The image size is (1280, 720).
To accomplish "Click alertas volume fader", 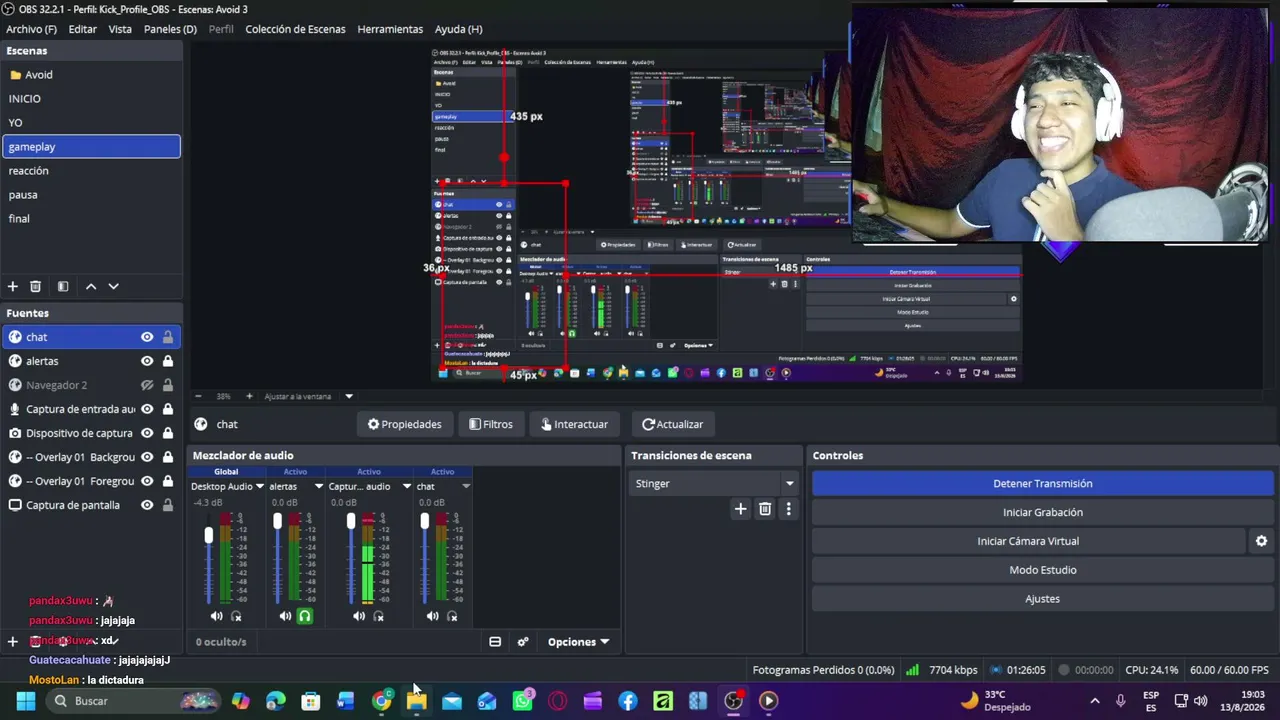I will pos(278,522).
